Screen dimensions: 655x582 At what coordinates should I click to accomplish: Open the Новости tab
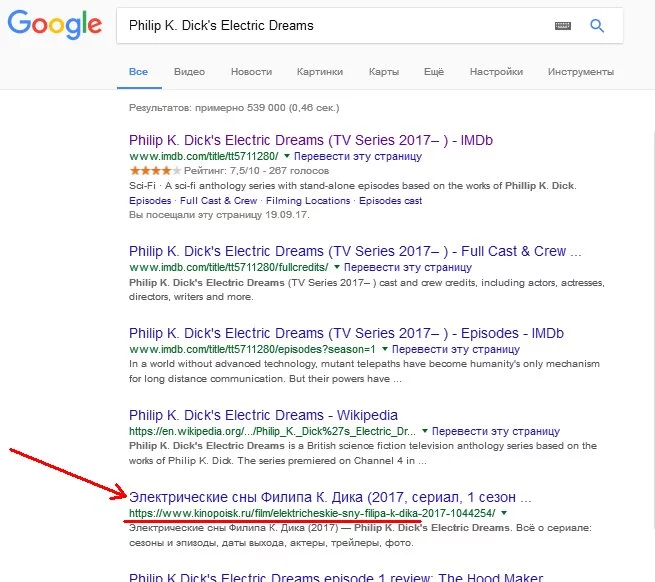click(x=251, y=72)
